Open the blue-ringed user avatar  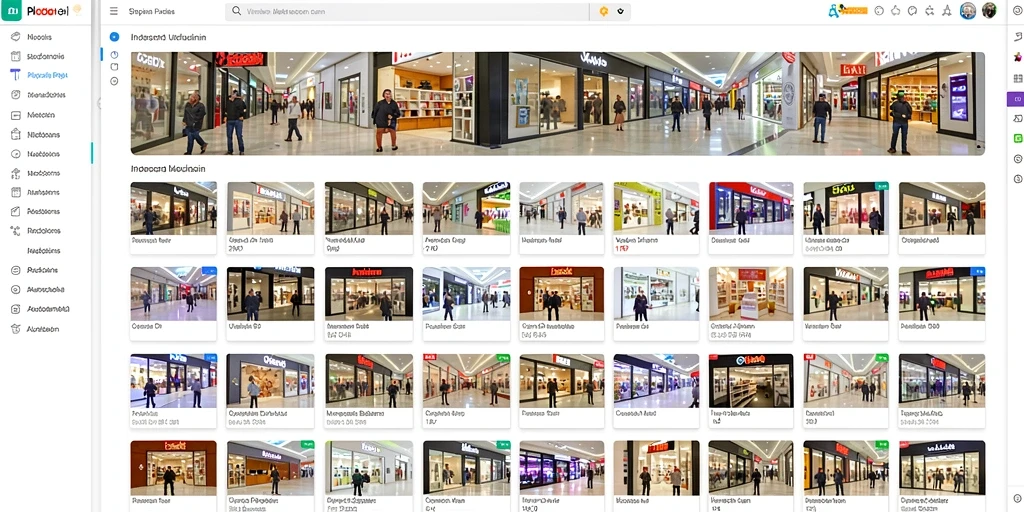tap(968, 10)
